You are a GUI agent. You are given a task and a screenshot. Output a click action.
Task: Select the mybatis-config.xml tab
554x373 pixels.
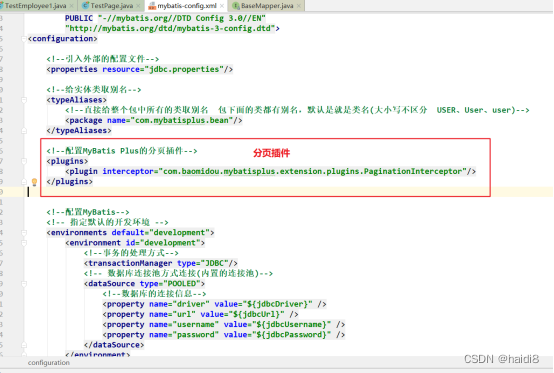(187, 6)
